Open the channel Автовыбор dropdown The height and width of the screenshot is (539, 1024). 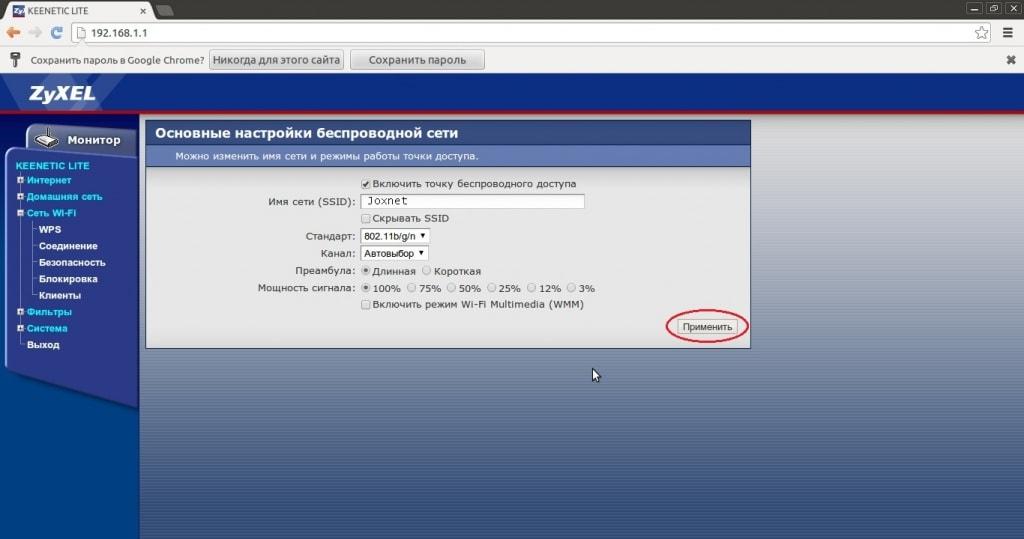[394, 253]
